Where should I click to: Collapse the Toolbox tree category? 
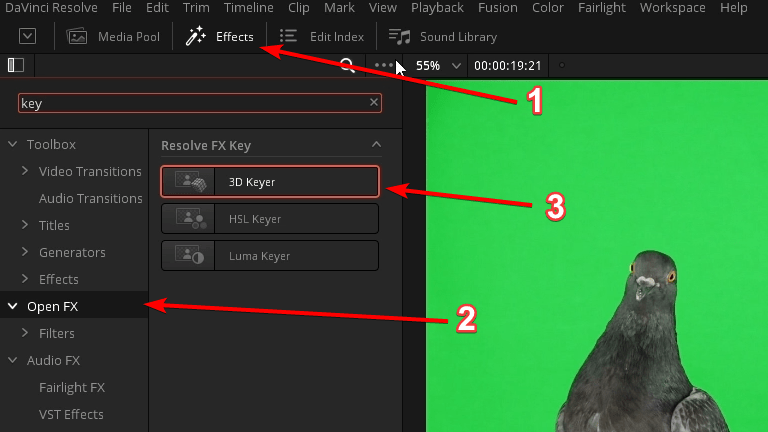[x=13, y=144]
